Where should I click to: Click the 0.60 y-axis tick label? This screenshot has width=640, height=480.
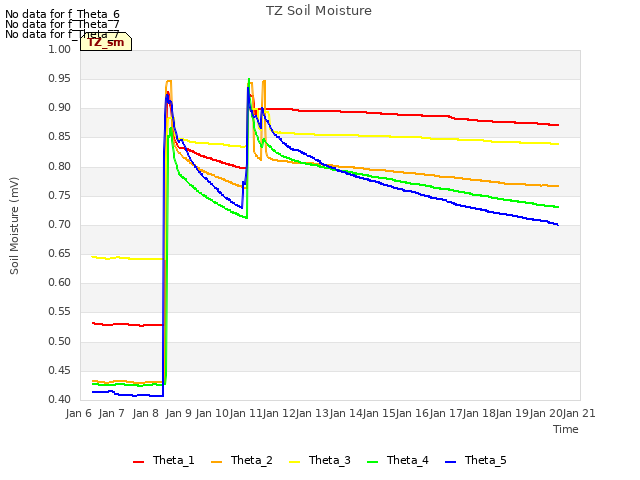click(60, 283)
